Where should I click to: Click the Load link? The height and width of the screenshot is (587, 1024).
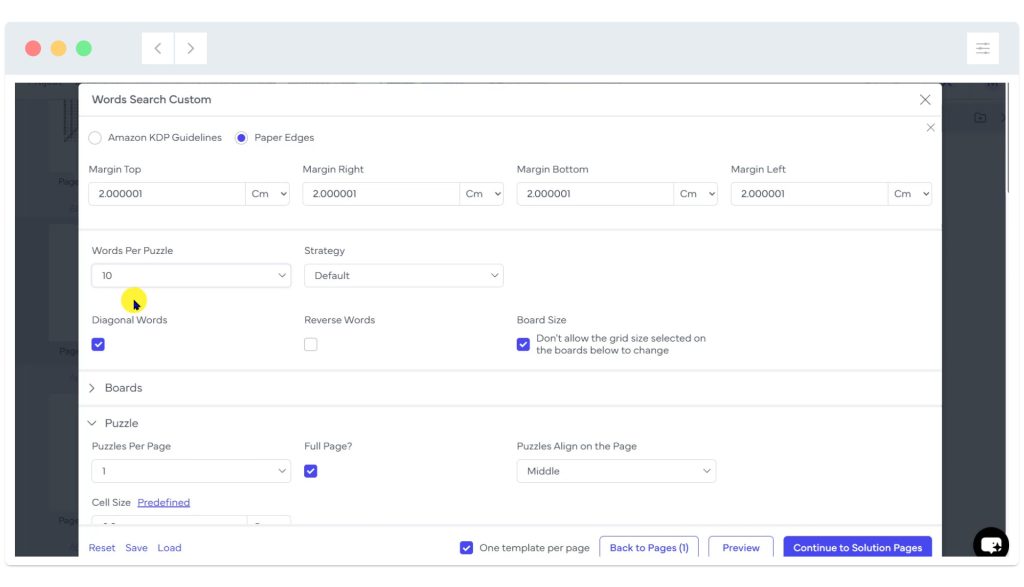(x=169, y=548)
